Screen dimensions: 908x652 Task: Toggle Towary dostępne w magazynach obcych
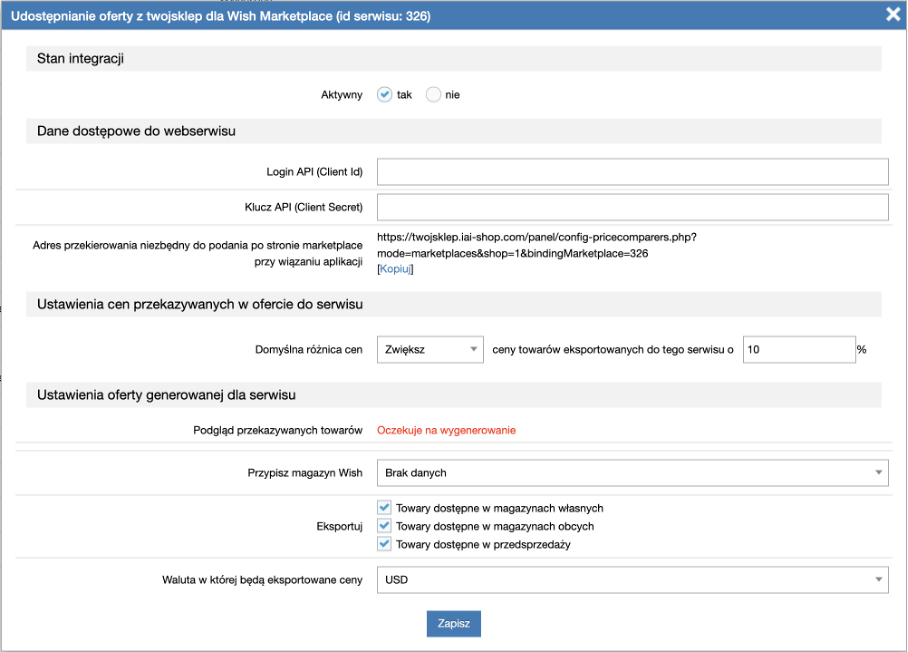click(385, 526)
